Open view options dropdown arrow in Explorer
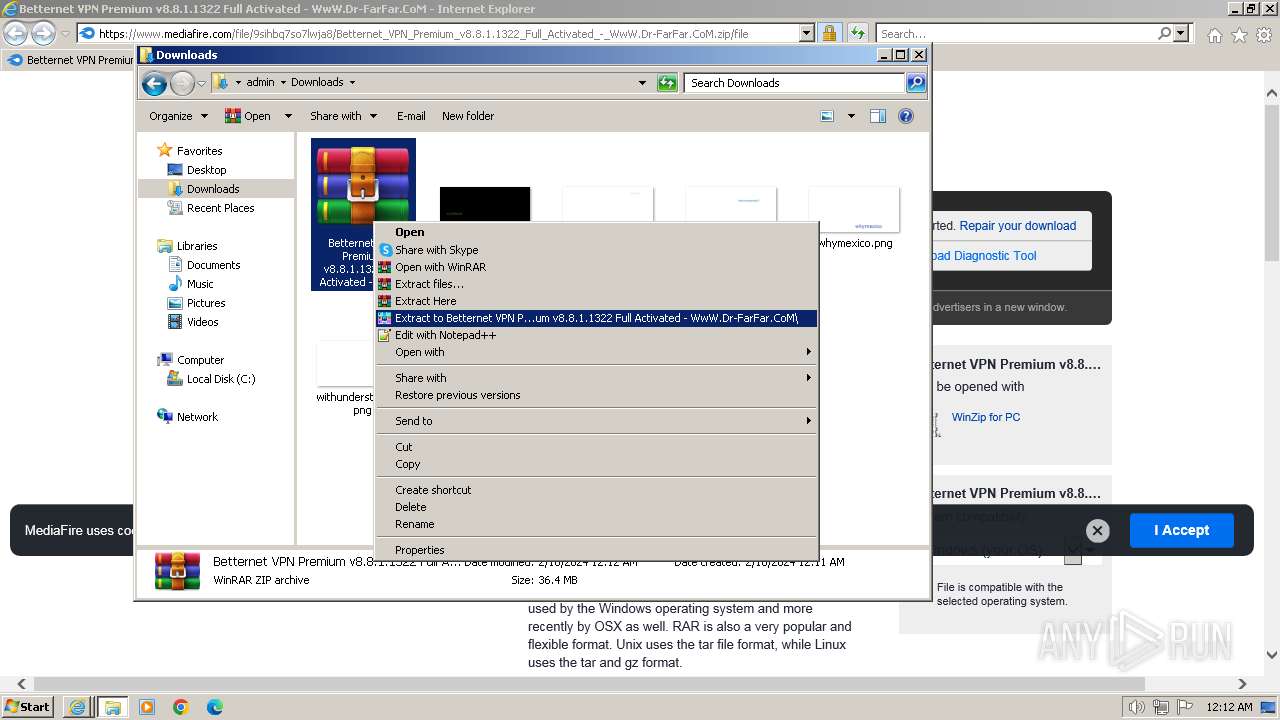This screenshot has width=1280, height=720. coord(851,116)
